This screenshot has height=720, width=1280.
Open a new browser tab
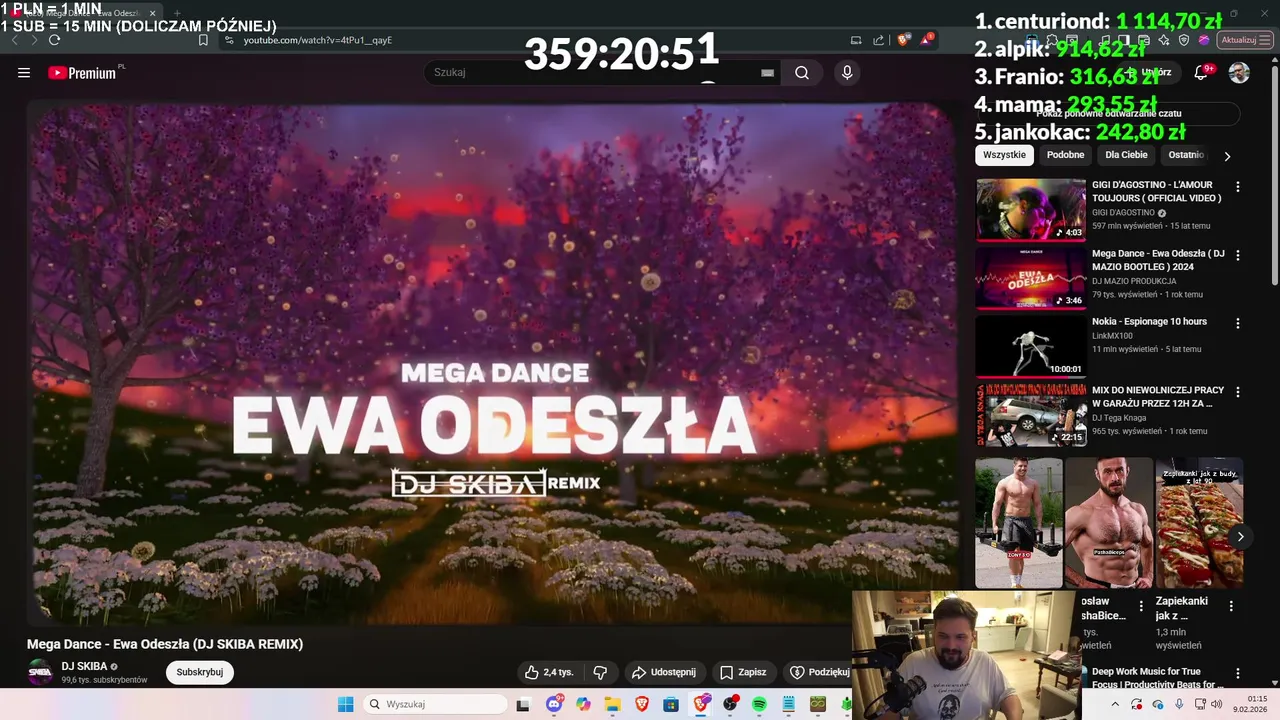click(177, 13)
